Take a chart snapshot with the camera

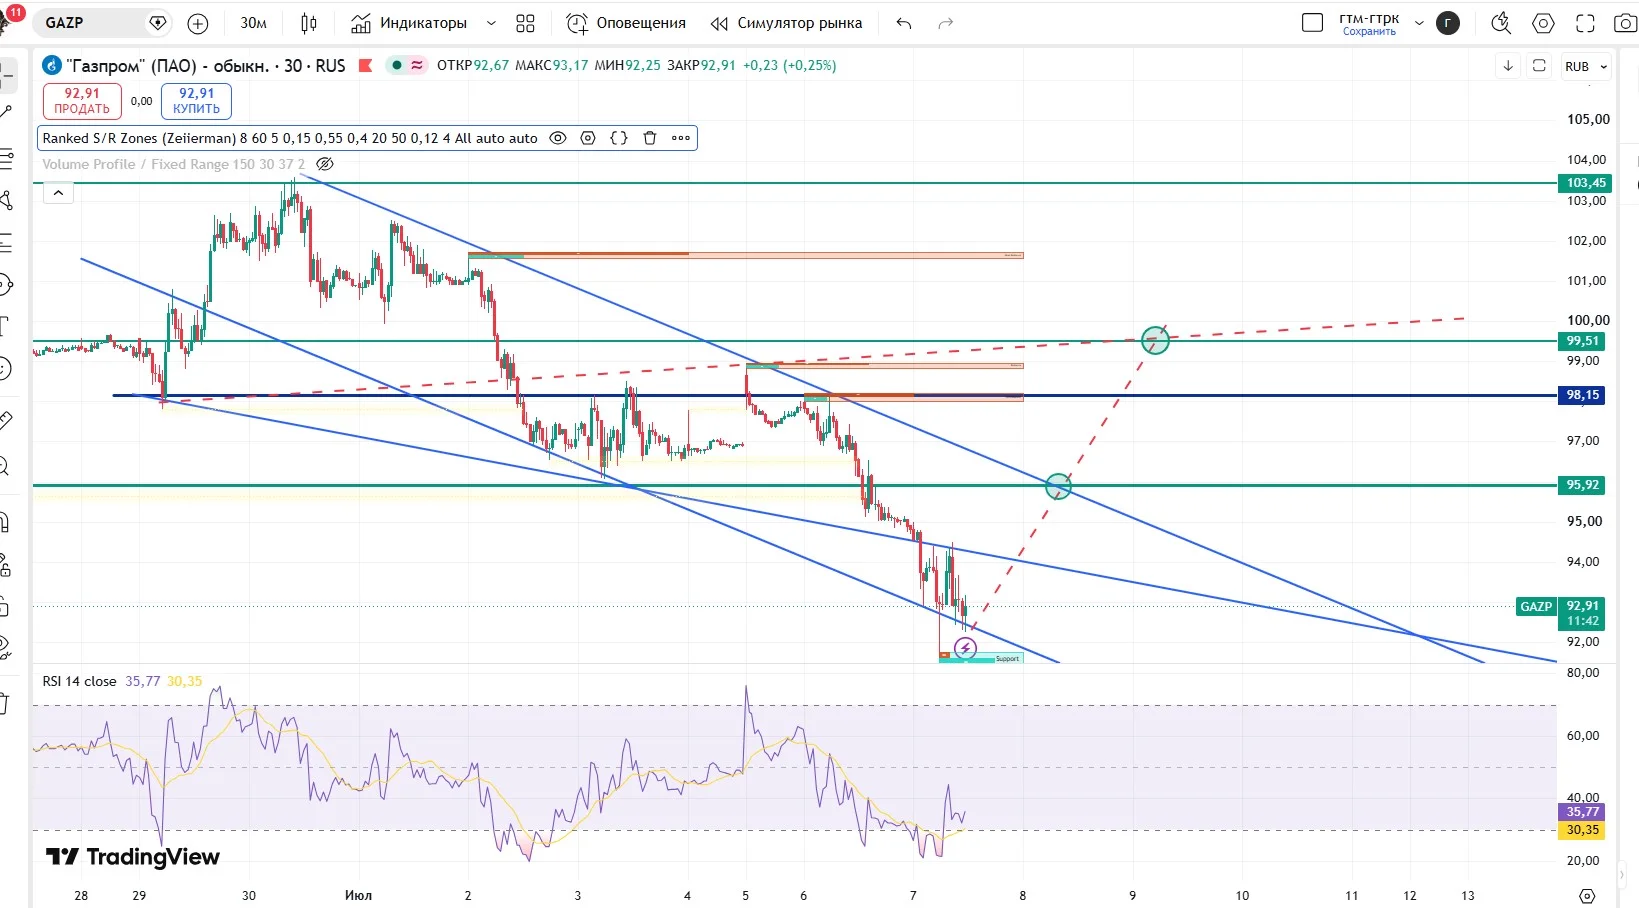1625,23
